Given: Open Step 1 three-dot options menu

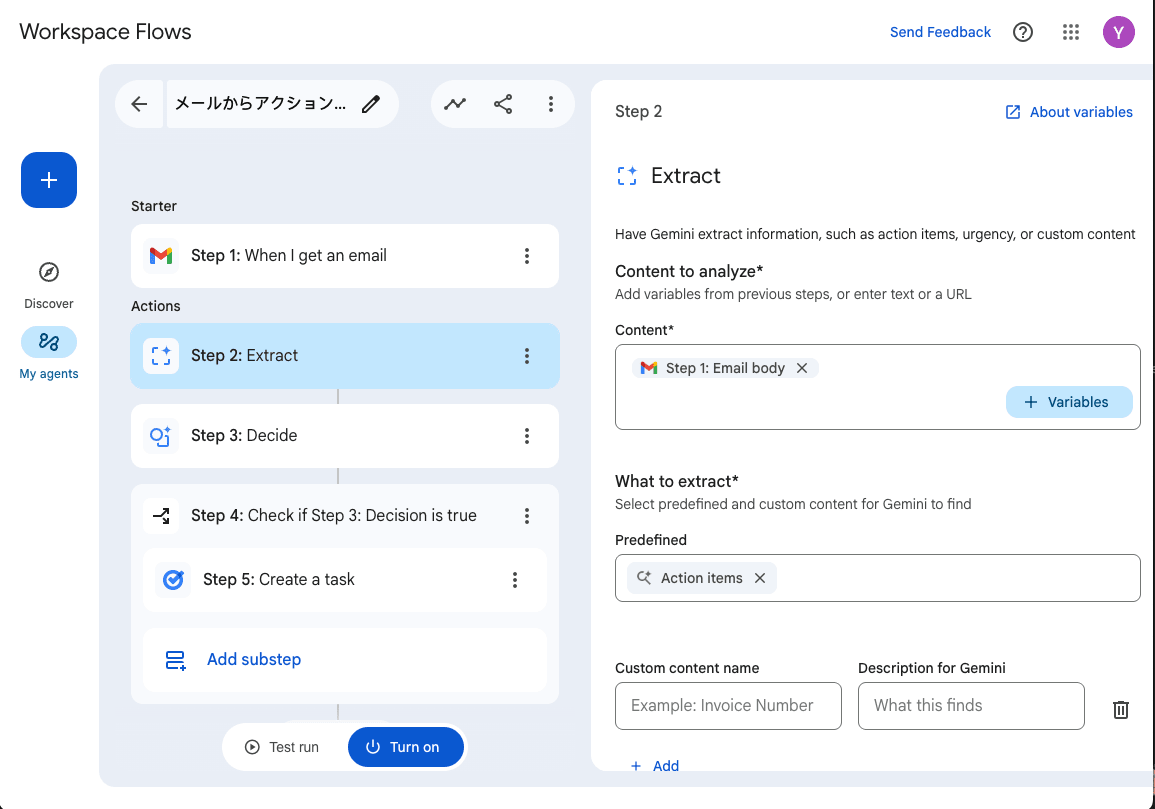Looking at the screenshot, I should pos(527,256).
